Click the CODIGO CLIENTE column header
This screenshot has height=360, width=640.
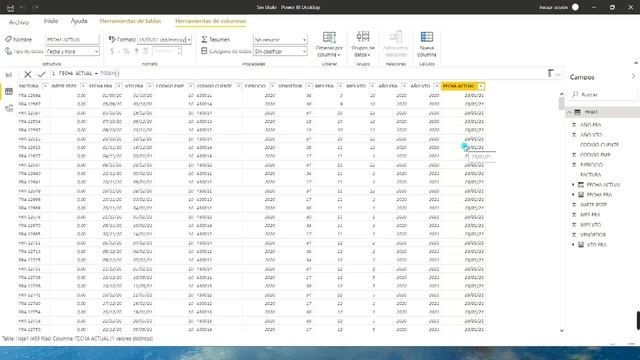(x=214, y=86)
